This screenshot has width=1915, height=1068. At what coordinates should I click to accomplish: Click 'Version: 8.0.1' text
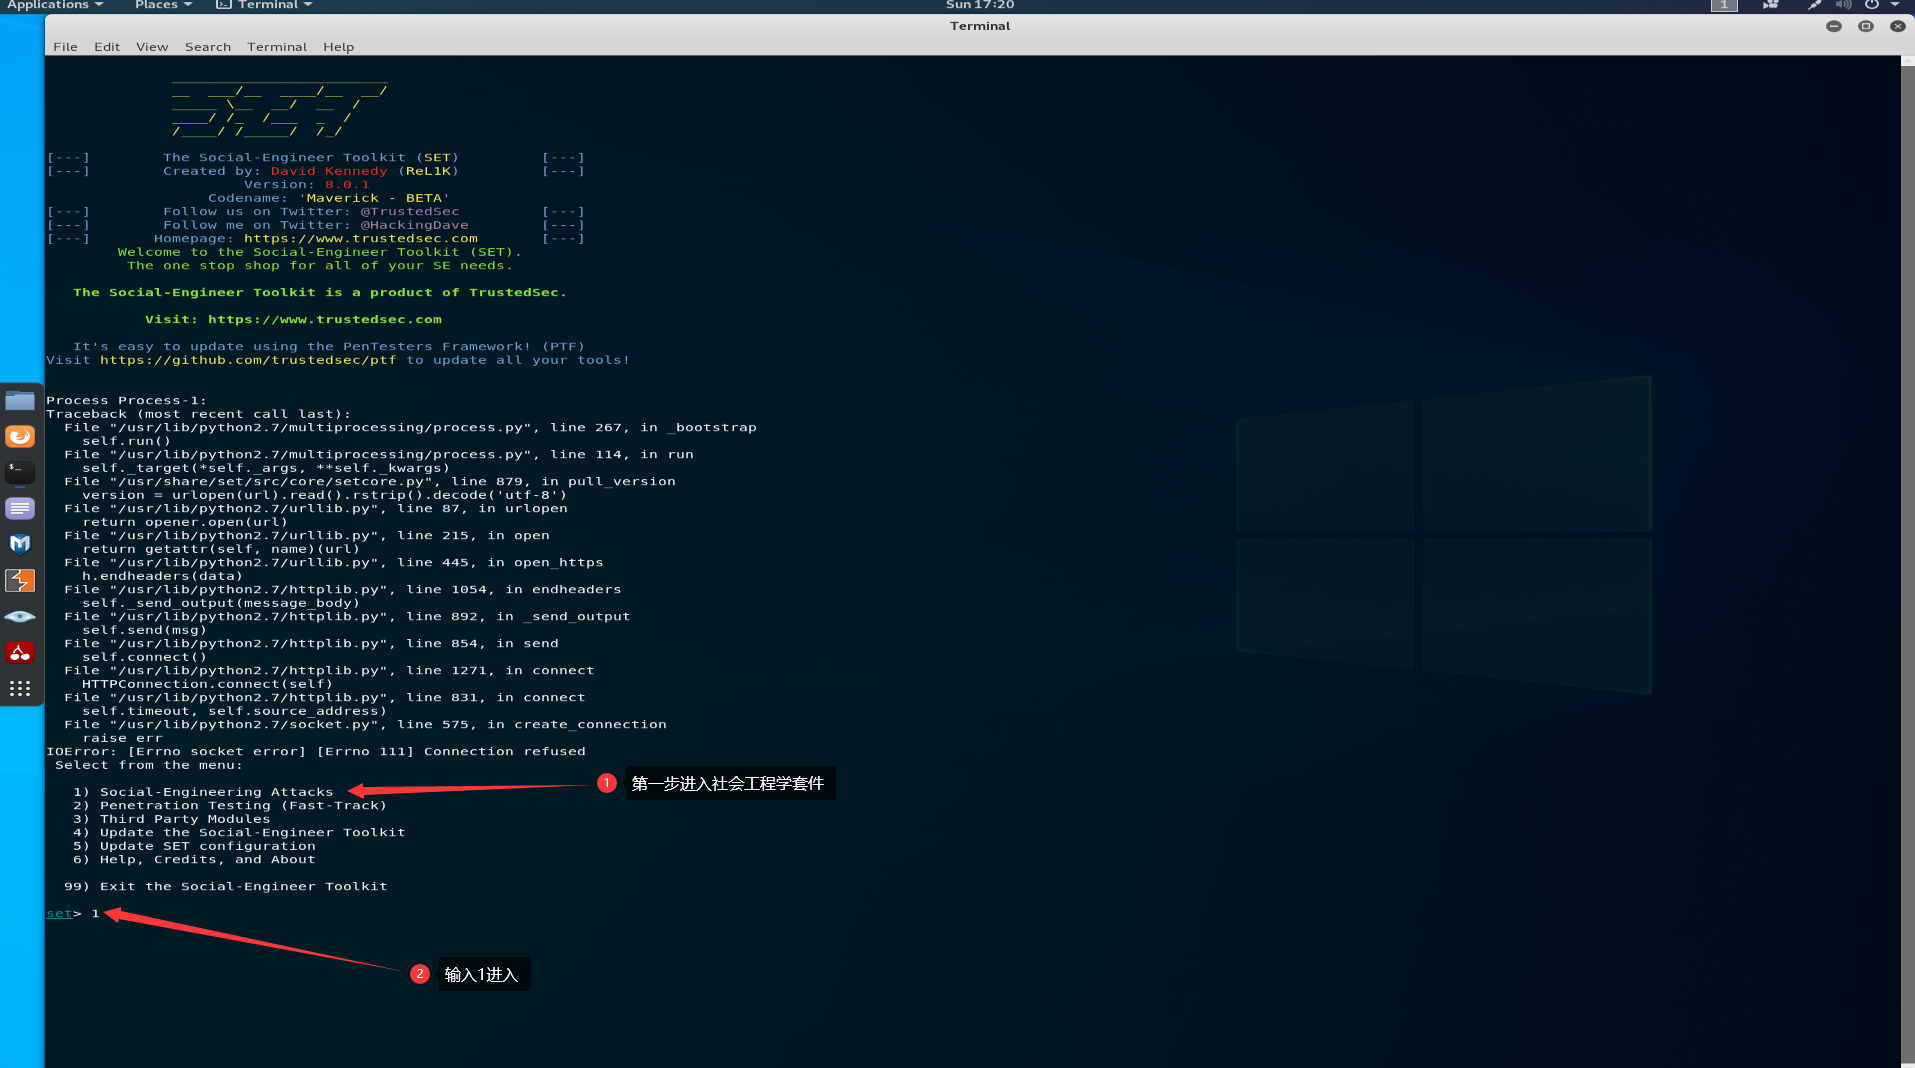pos(307,185)
